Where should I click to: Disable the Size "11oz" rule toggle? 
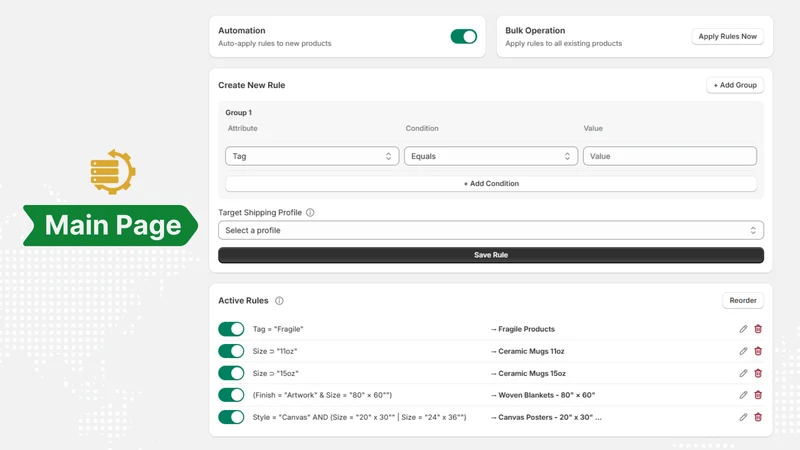coord(231,351)
